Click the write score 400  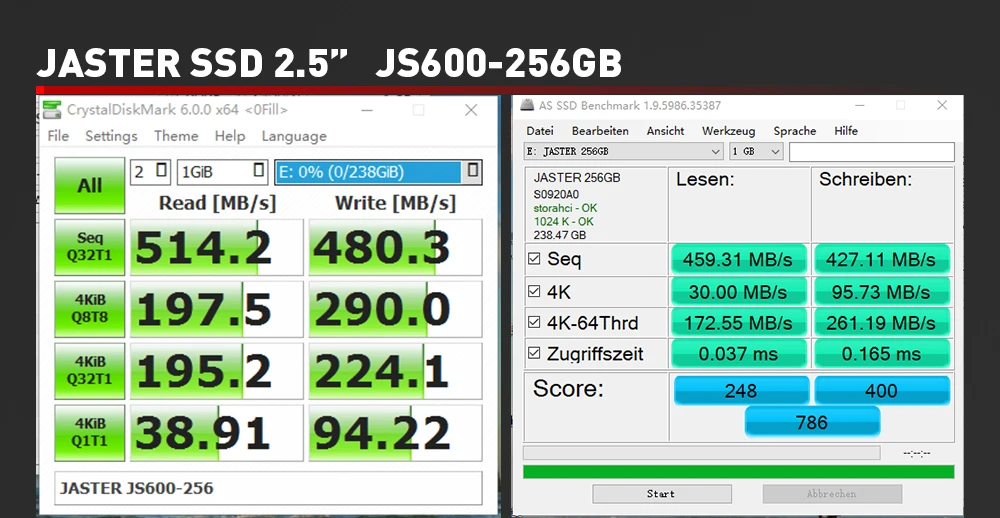pyautogui.click(x=882, y=390)
